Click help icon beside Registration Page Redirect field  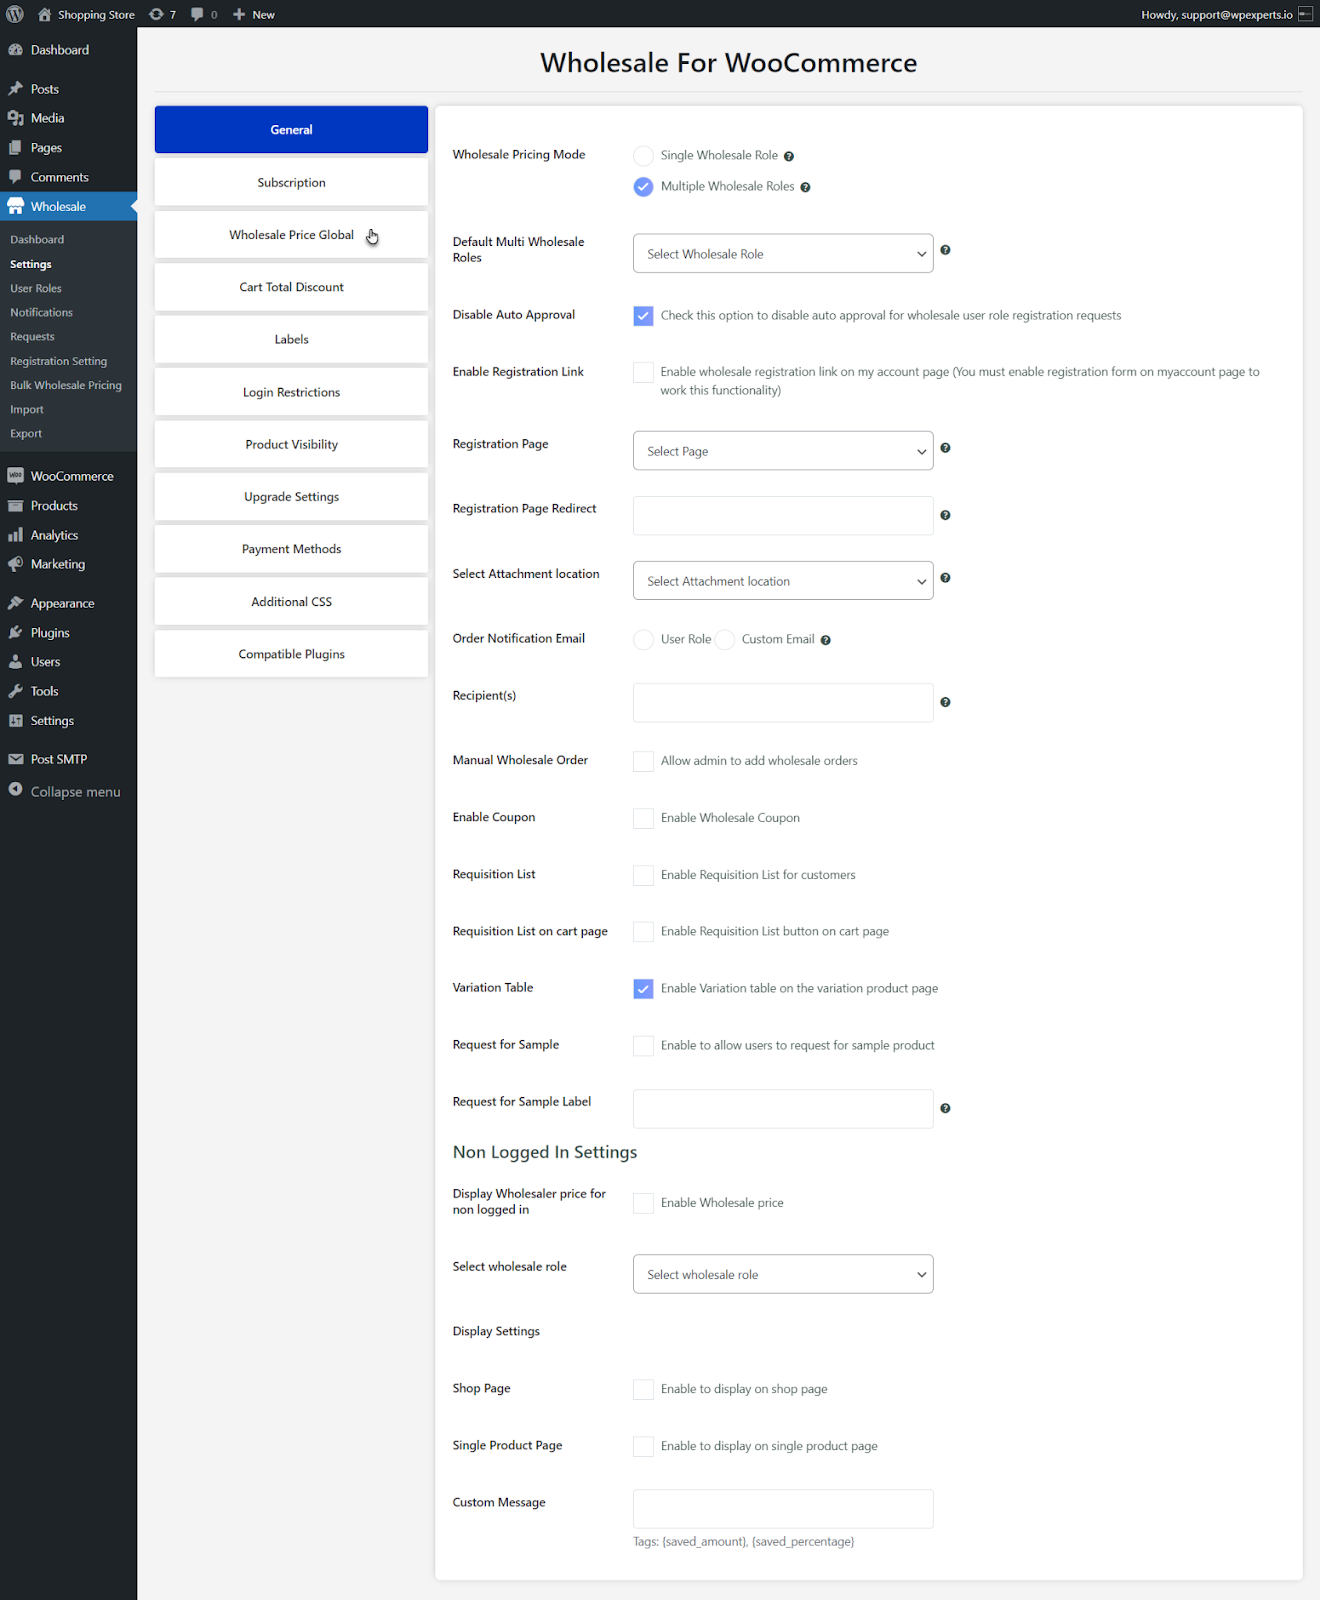coord(945,515)
